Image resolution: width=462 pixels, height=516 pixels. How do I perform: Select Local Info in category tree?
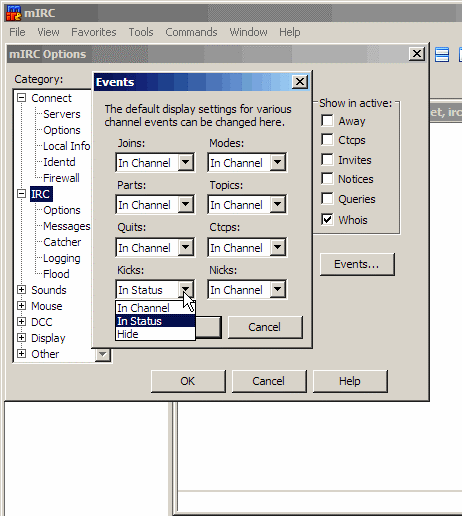click(x=67, y=146)
